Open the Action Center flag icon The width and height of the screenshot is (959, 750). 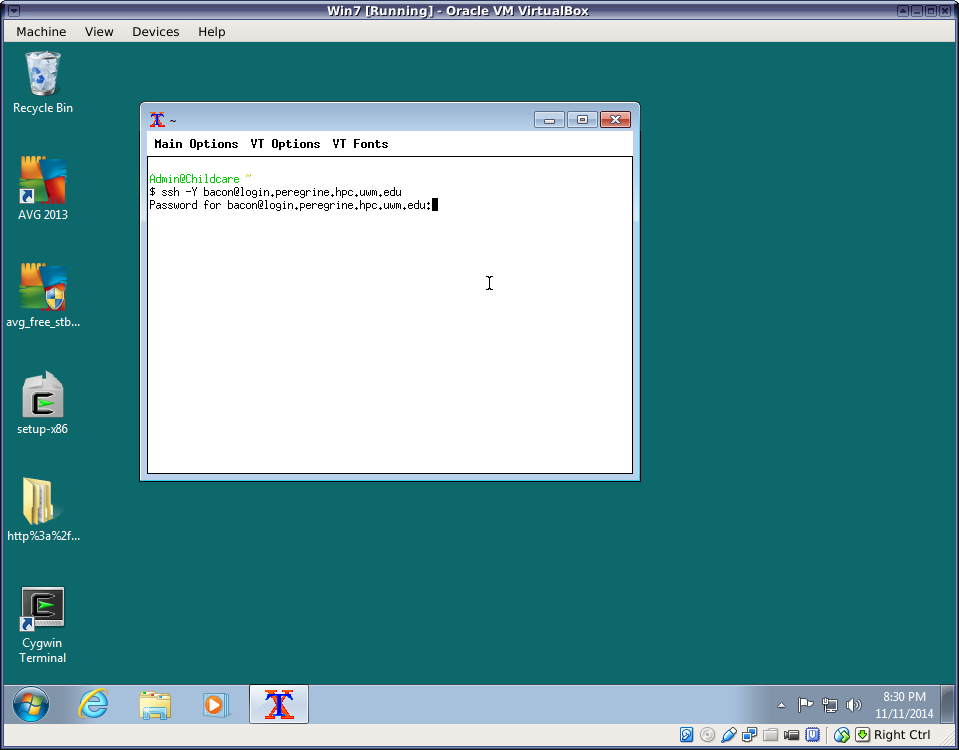tap(805, 705)
